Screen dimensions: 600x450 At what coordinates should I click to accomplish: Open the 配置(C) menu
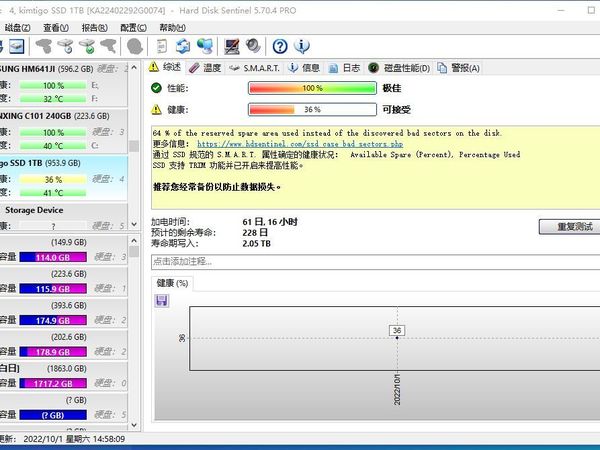click(133, 28)
